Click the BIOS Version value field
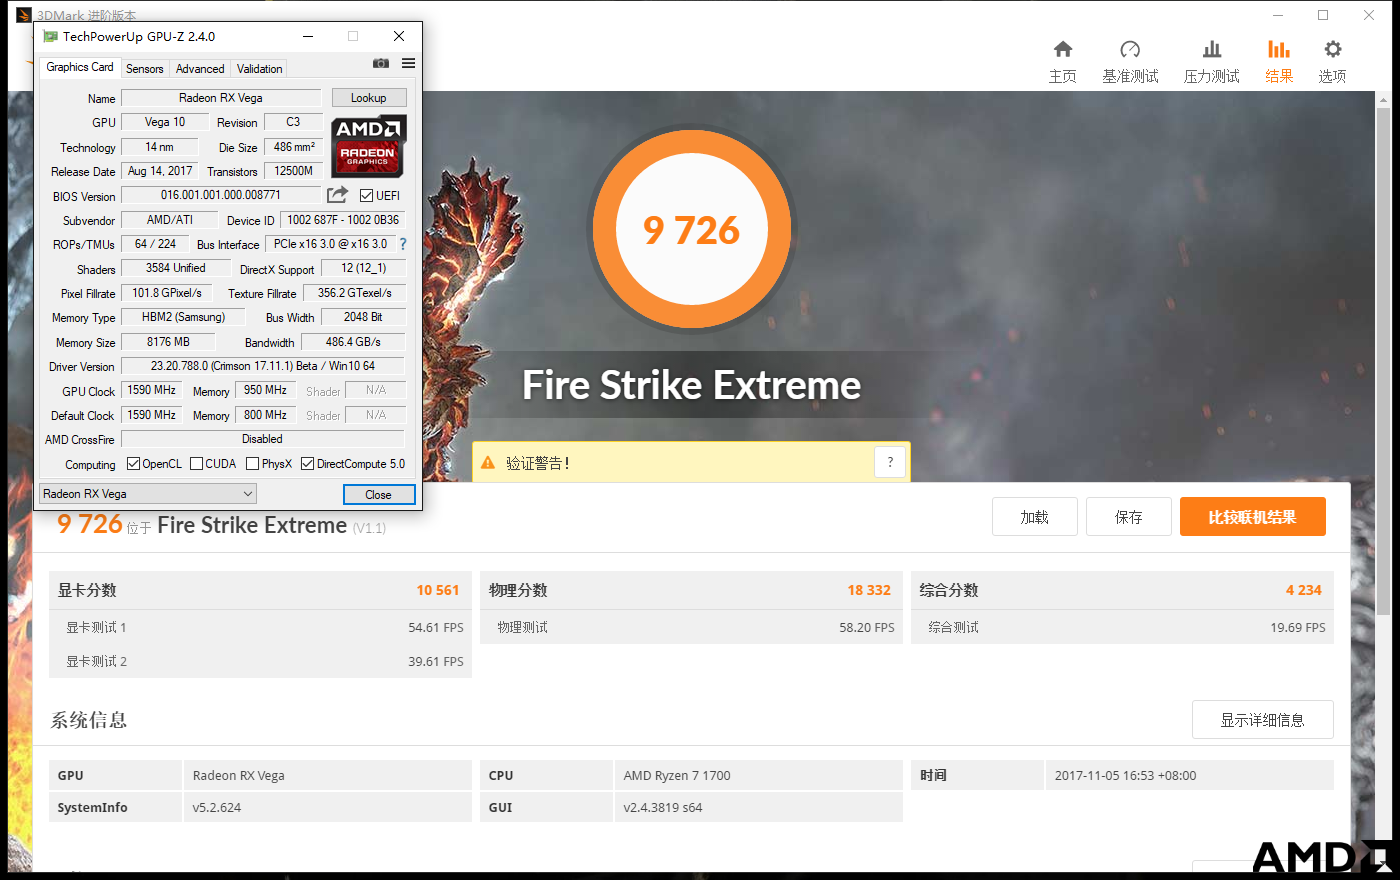This screenshot has width=1400, height=880. pos(221,195)
